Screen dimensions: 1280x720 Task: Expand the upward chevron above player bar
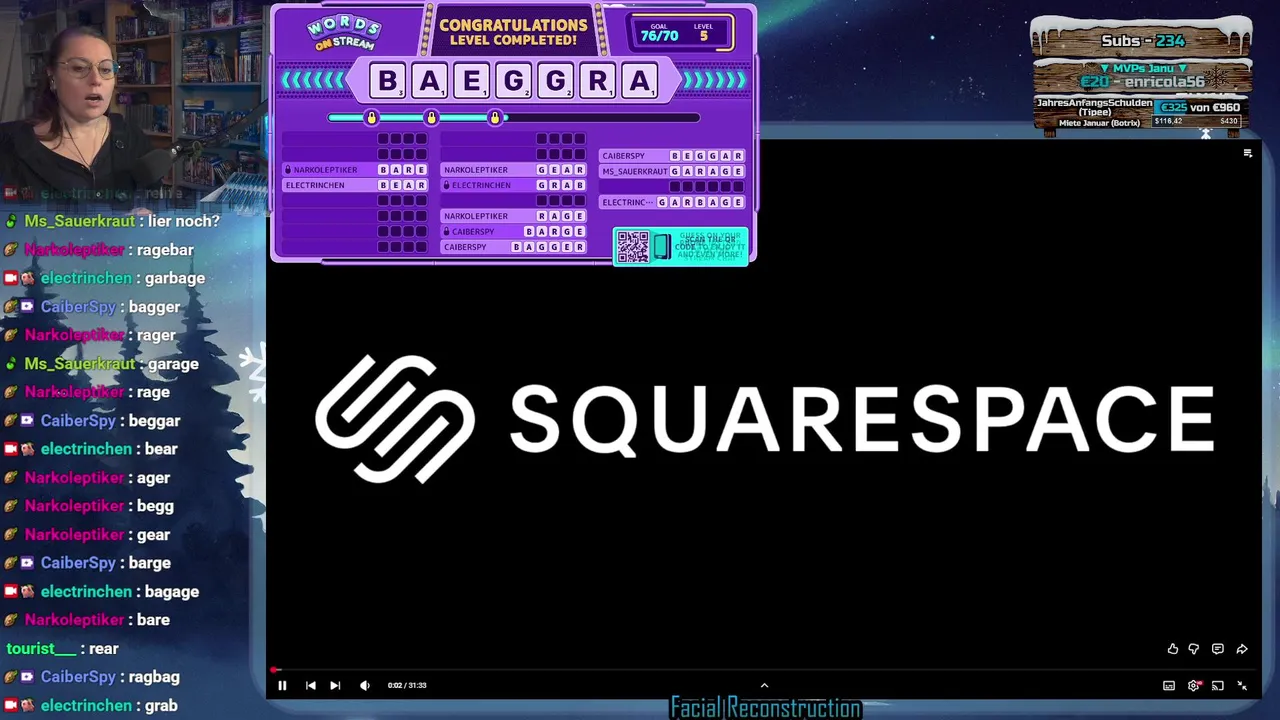point(764,685)
